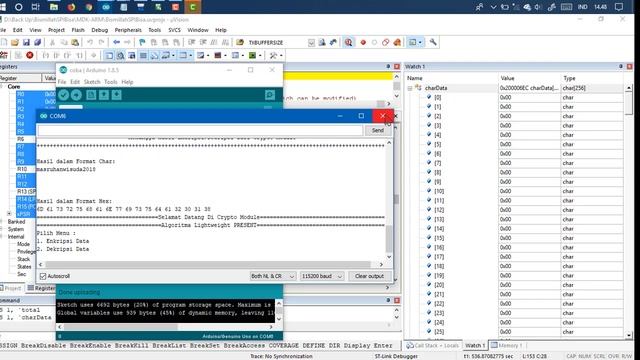Collapse the charData tree node in Watch 1
The image size is (640, 360).
pyautogui.click(x=410, y=88)
